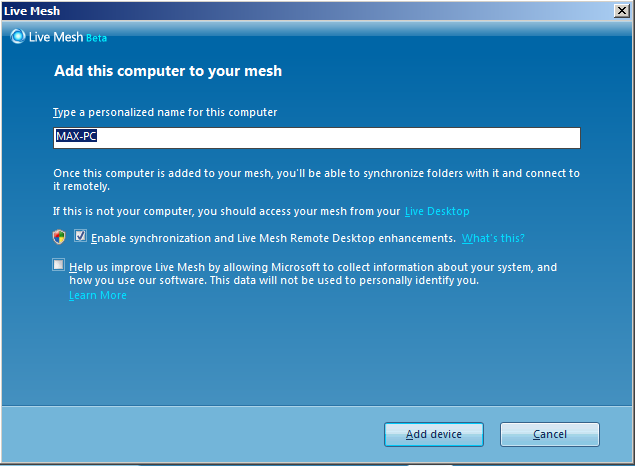This screenshot has height=466, width=635.
Task: Click the Beta text next to Live Mesh
Action: (96, 38)
